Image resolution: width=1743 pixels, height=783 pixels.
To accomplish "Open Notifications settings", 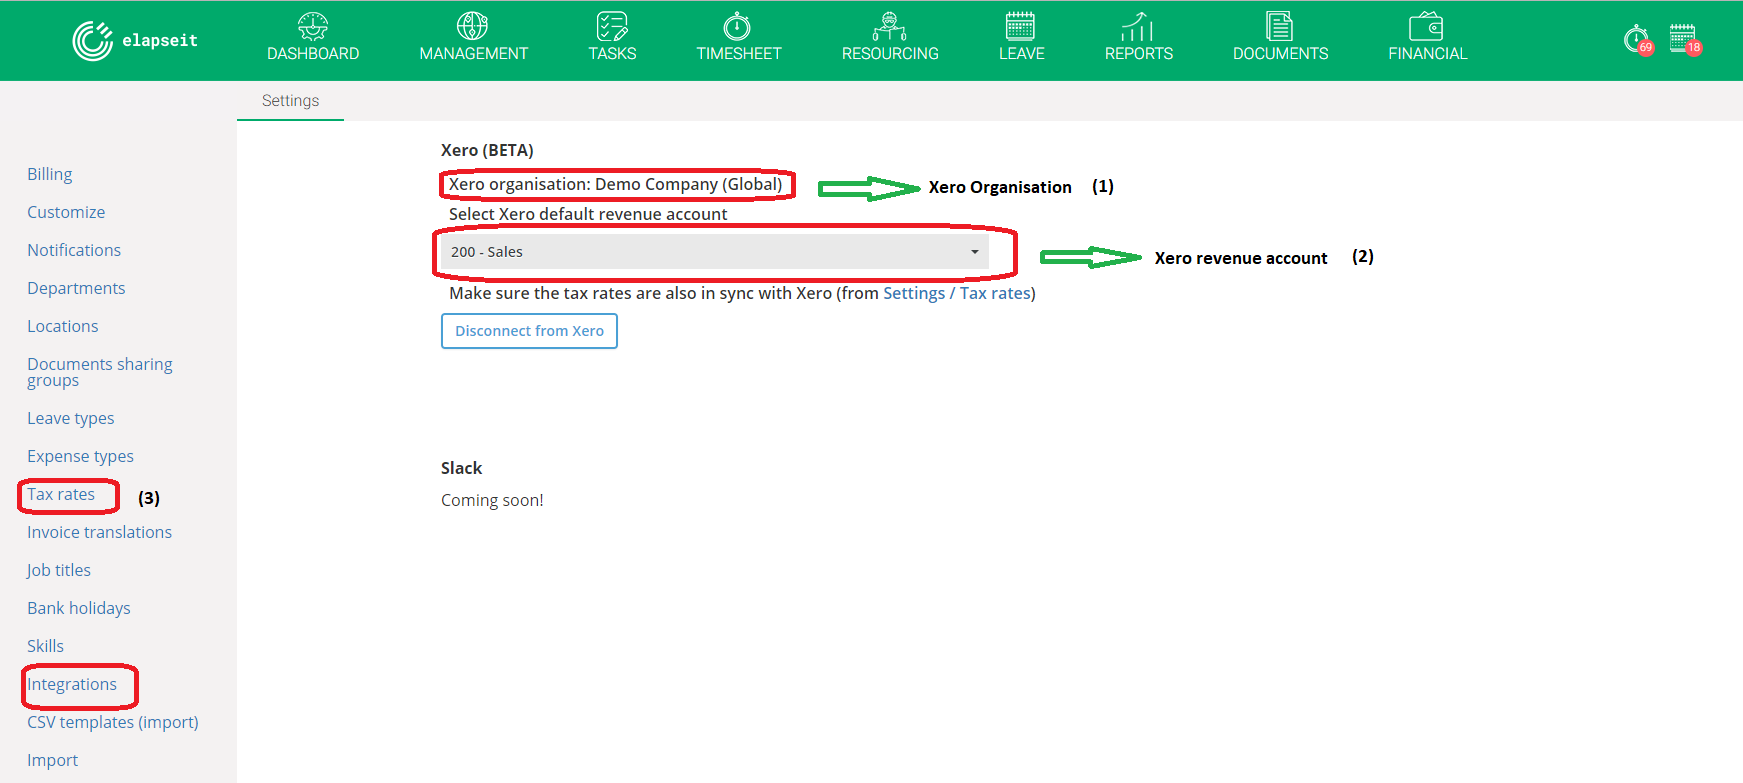I will click(74, 250).
